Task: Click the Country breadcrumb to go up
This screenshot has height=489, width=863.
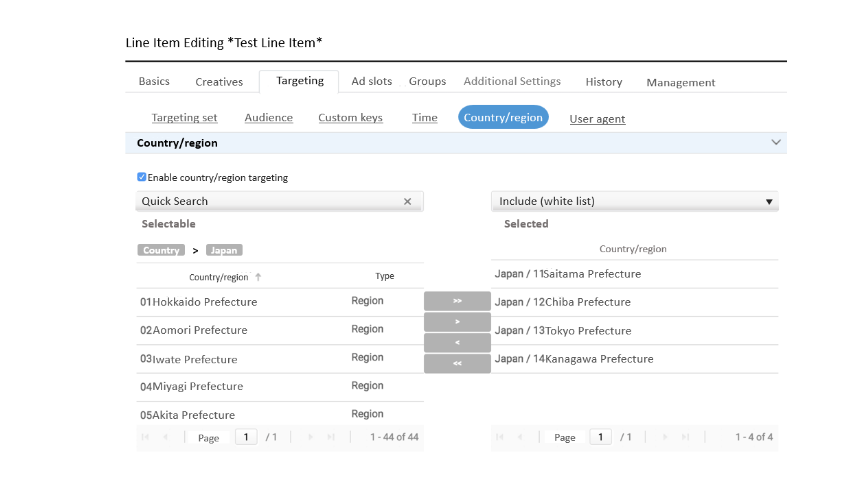Action: [x=161, y=250]
